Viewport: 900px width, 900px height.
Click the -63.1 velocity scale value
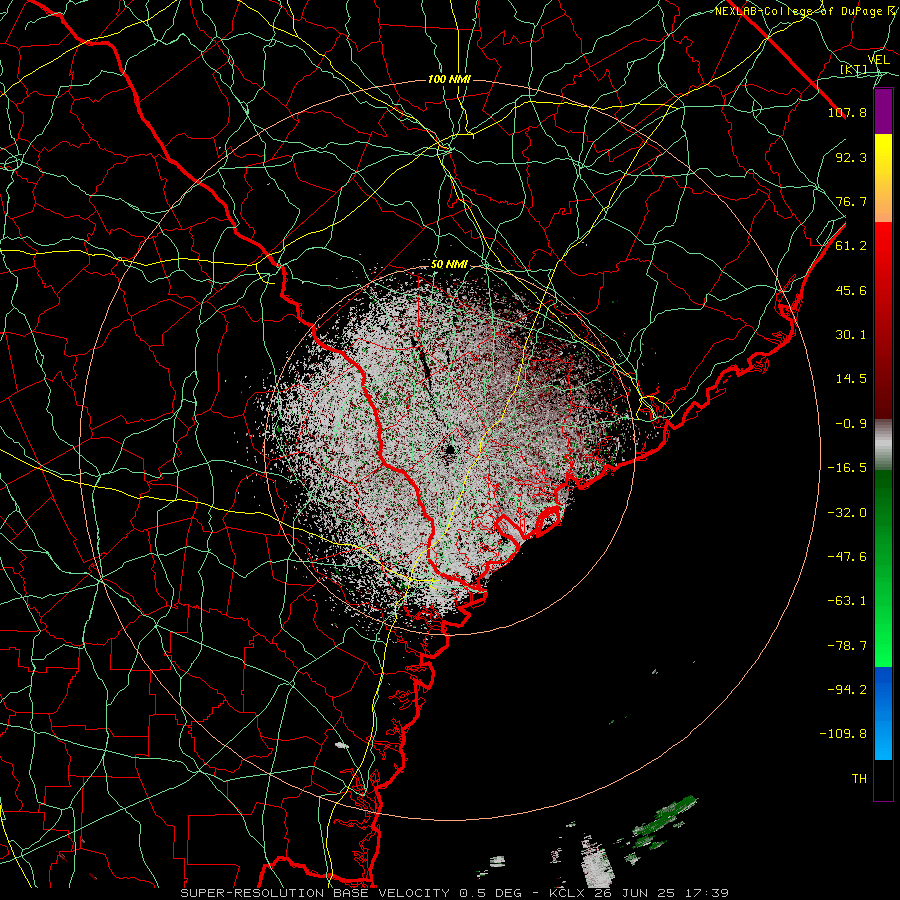pos(847,601)
